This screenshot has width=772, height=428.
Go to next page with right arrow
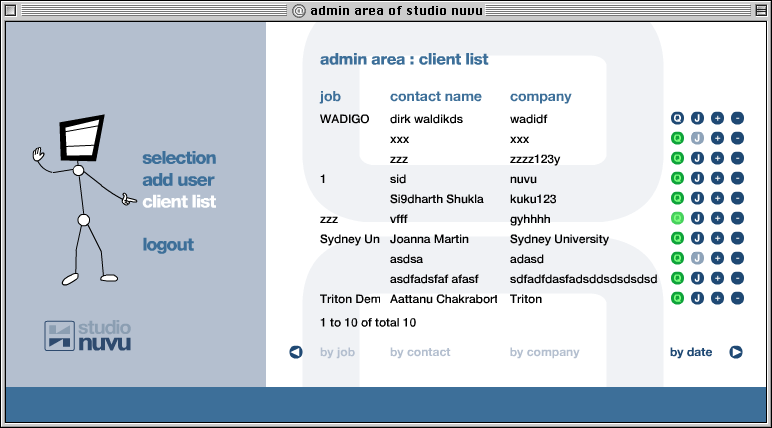736,352
